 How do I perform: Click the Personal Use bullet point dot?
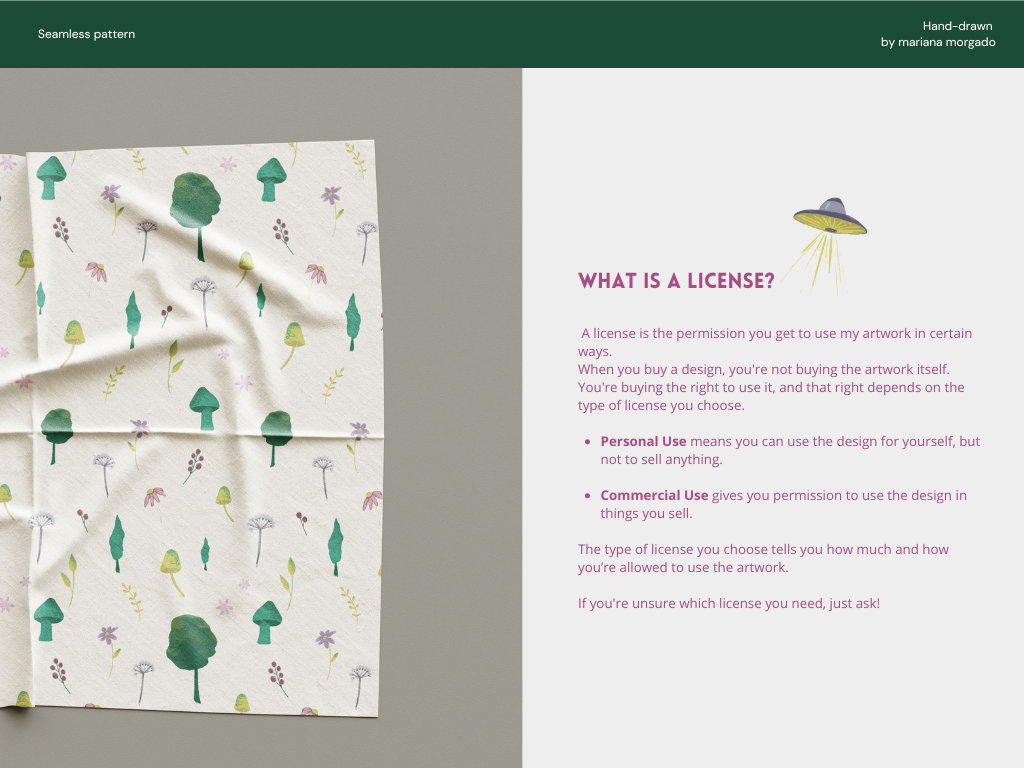pos(587,442)
